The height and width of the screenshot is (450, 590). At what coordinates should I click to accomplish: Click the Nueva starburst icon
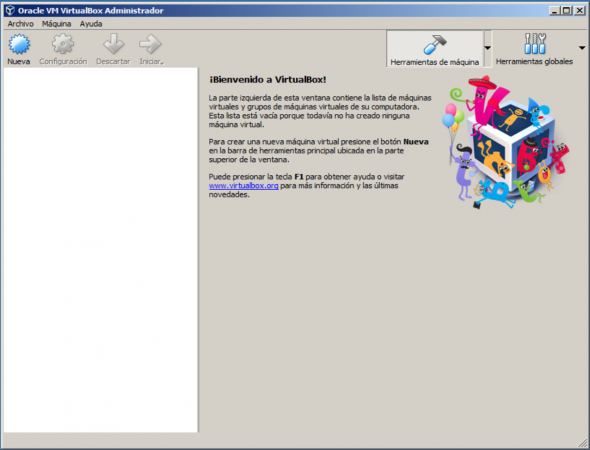pos(19,44)
